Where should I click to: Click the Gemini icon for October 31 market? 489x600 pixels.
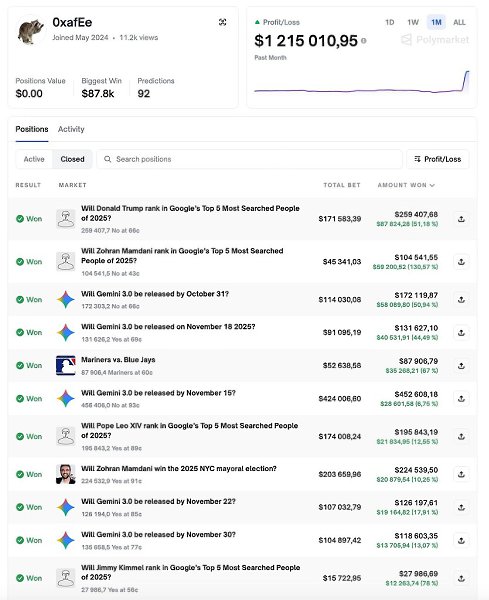click(66, 300)
